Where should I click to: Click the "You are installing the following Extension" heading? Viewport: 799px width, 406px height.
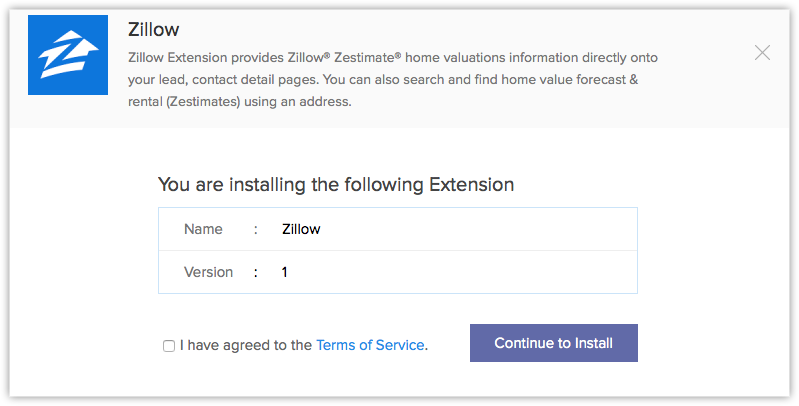pyautogui.click(x=335, y=185)
